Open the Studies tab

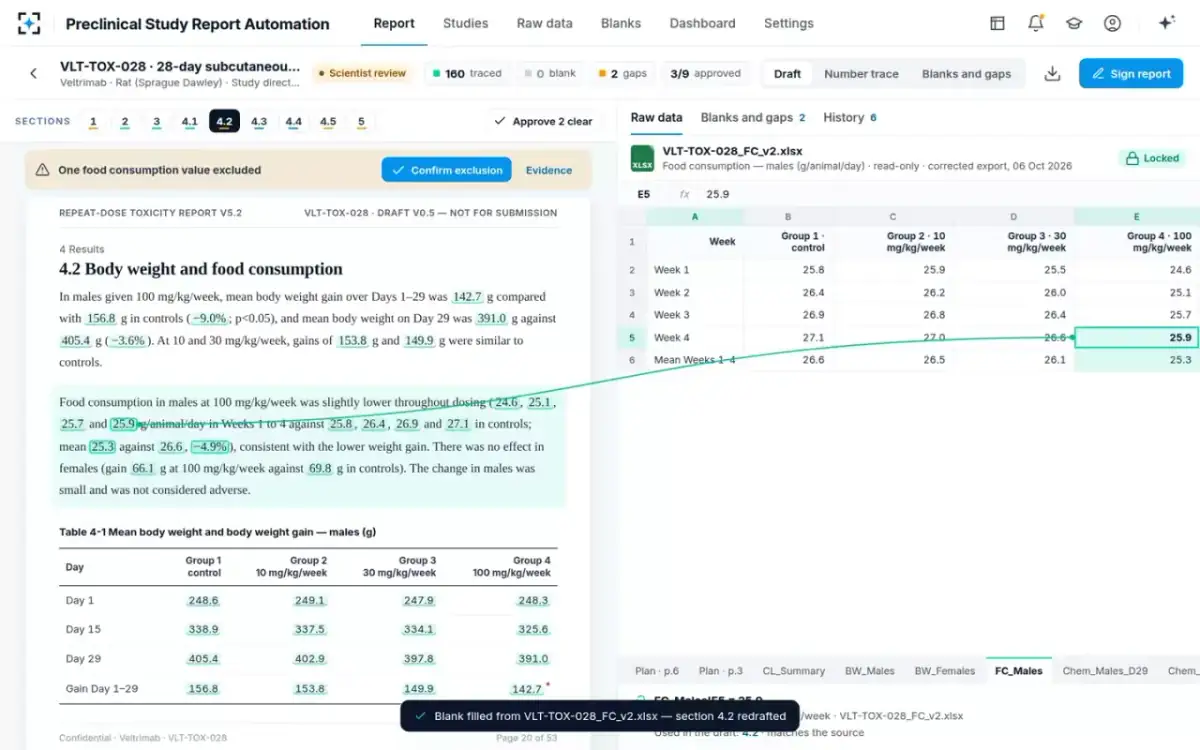click(x=465, y=23)
